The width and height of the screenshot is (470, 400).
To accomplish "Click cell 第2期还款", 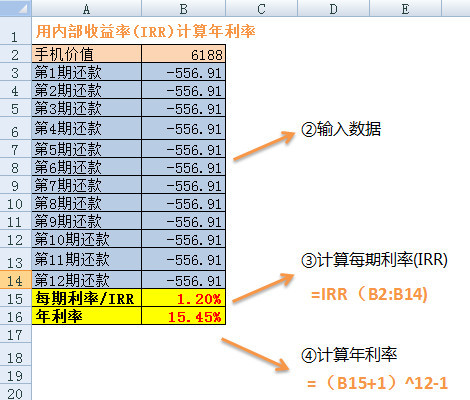I will click(87, 90).
